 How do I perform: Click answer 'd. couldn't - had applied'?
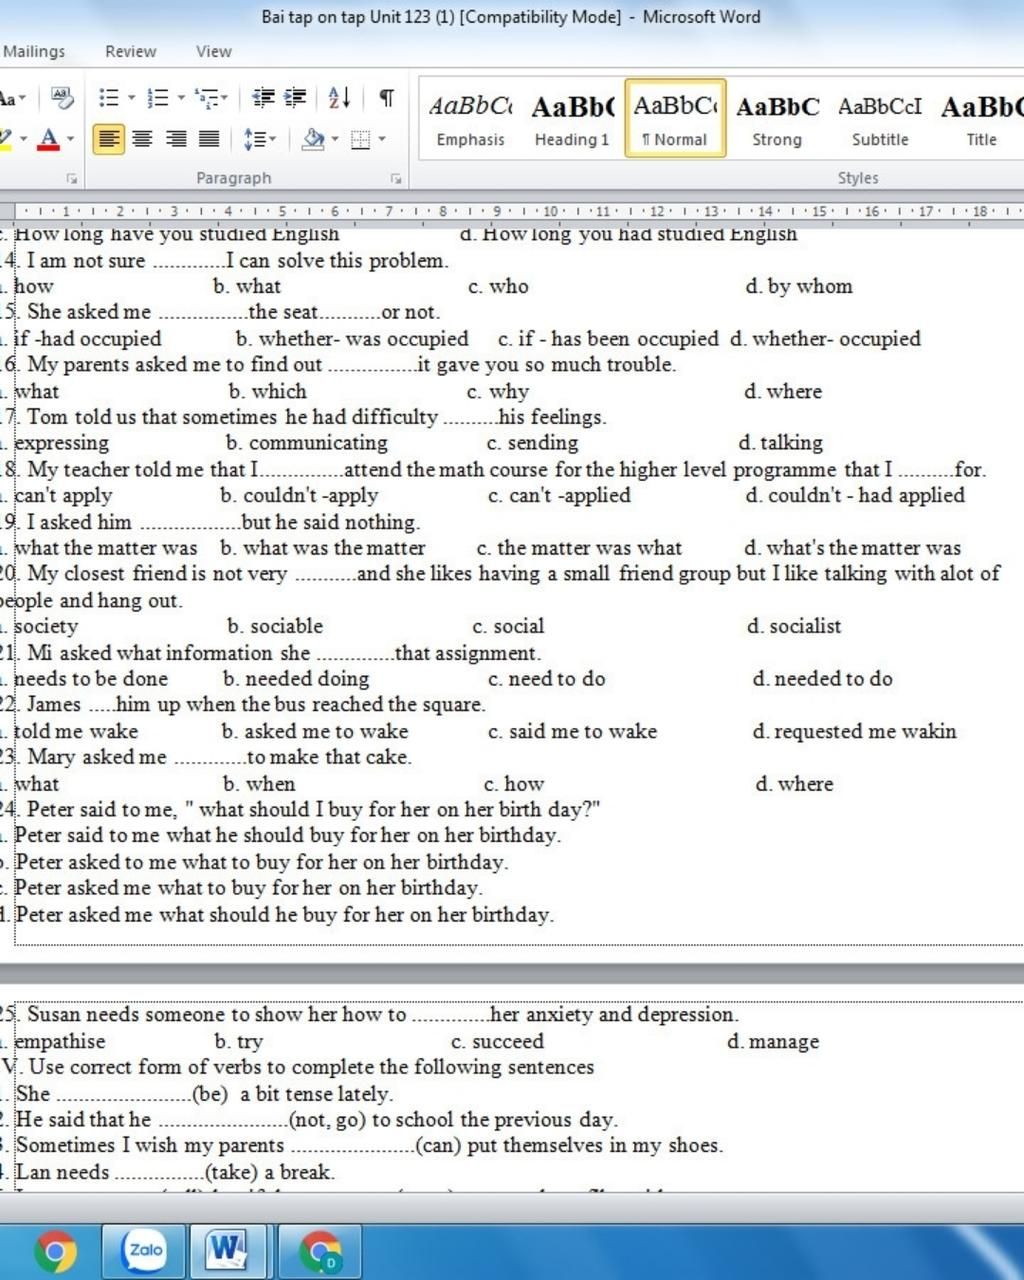pos(855,495)
